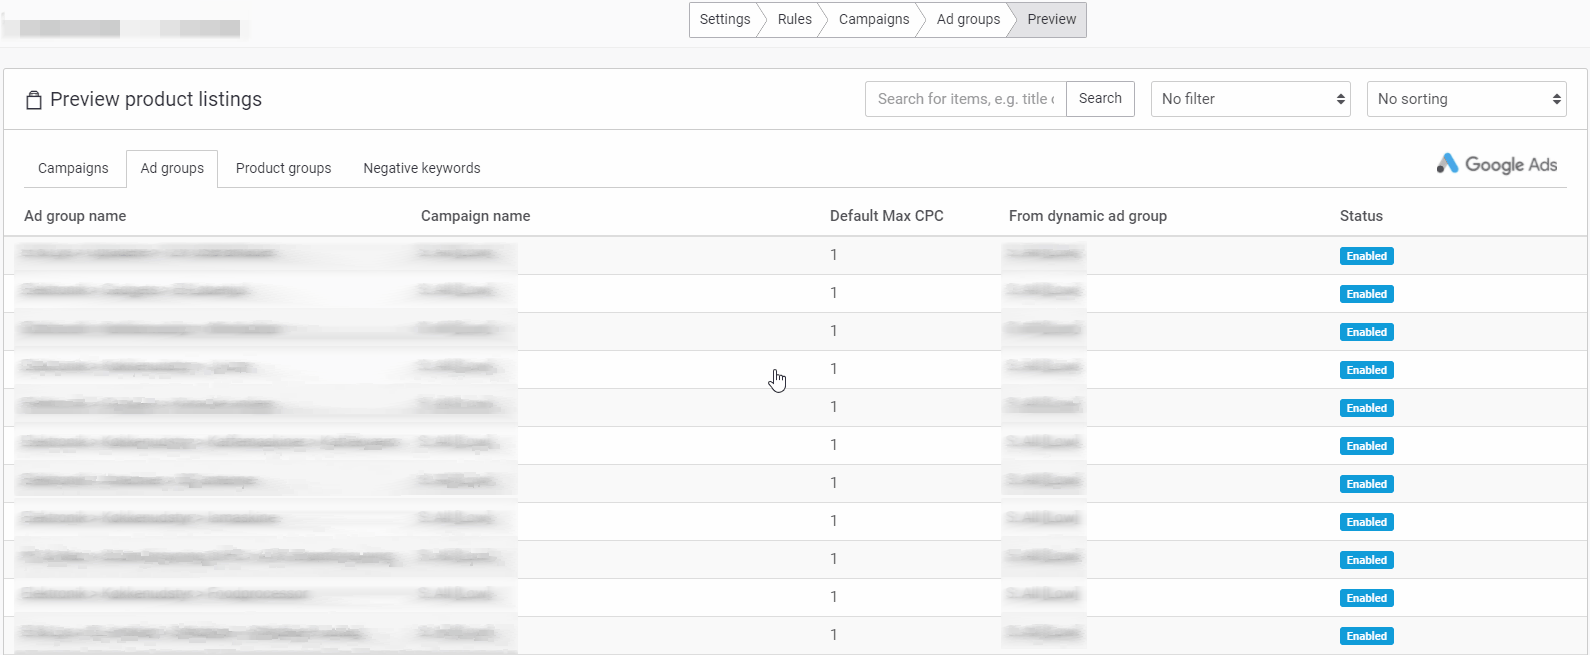Switch to the Campaigns tab

pos(73,168)
